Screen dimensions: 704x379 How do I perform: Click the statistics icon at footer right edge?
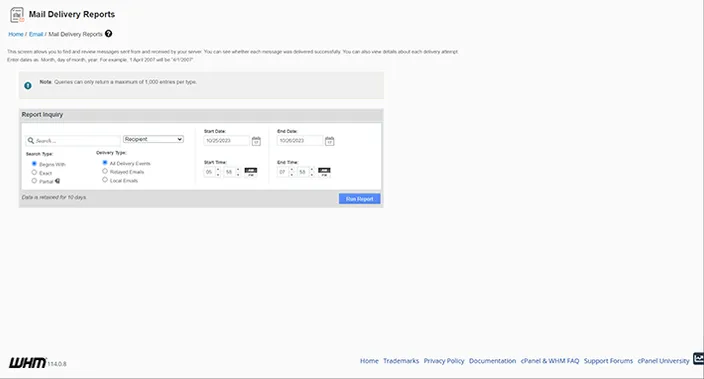click(698, 358)
